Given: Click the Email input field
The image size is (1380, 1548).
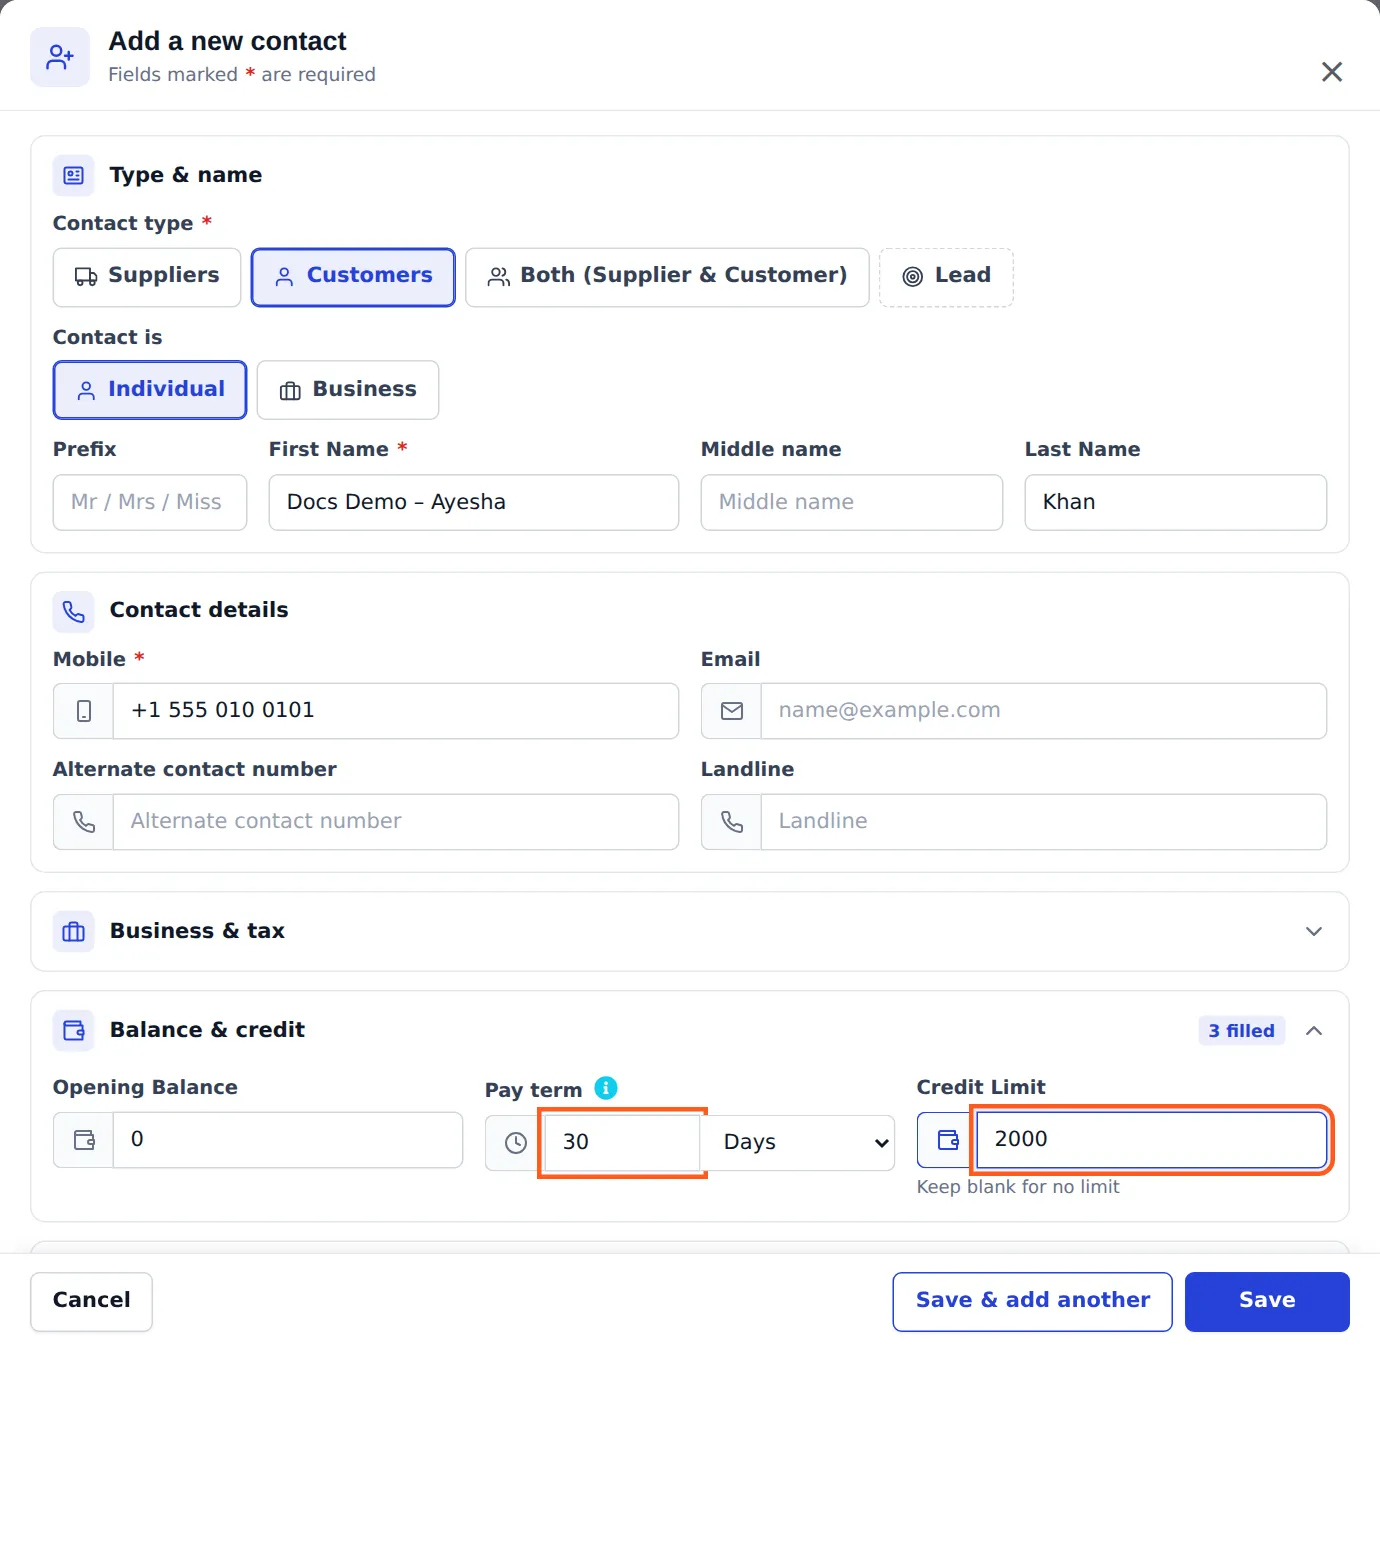Looking at the screenshot, I should 1044,711.
